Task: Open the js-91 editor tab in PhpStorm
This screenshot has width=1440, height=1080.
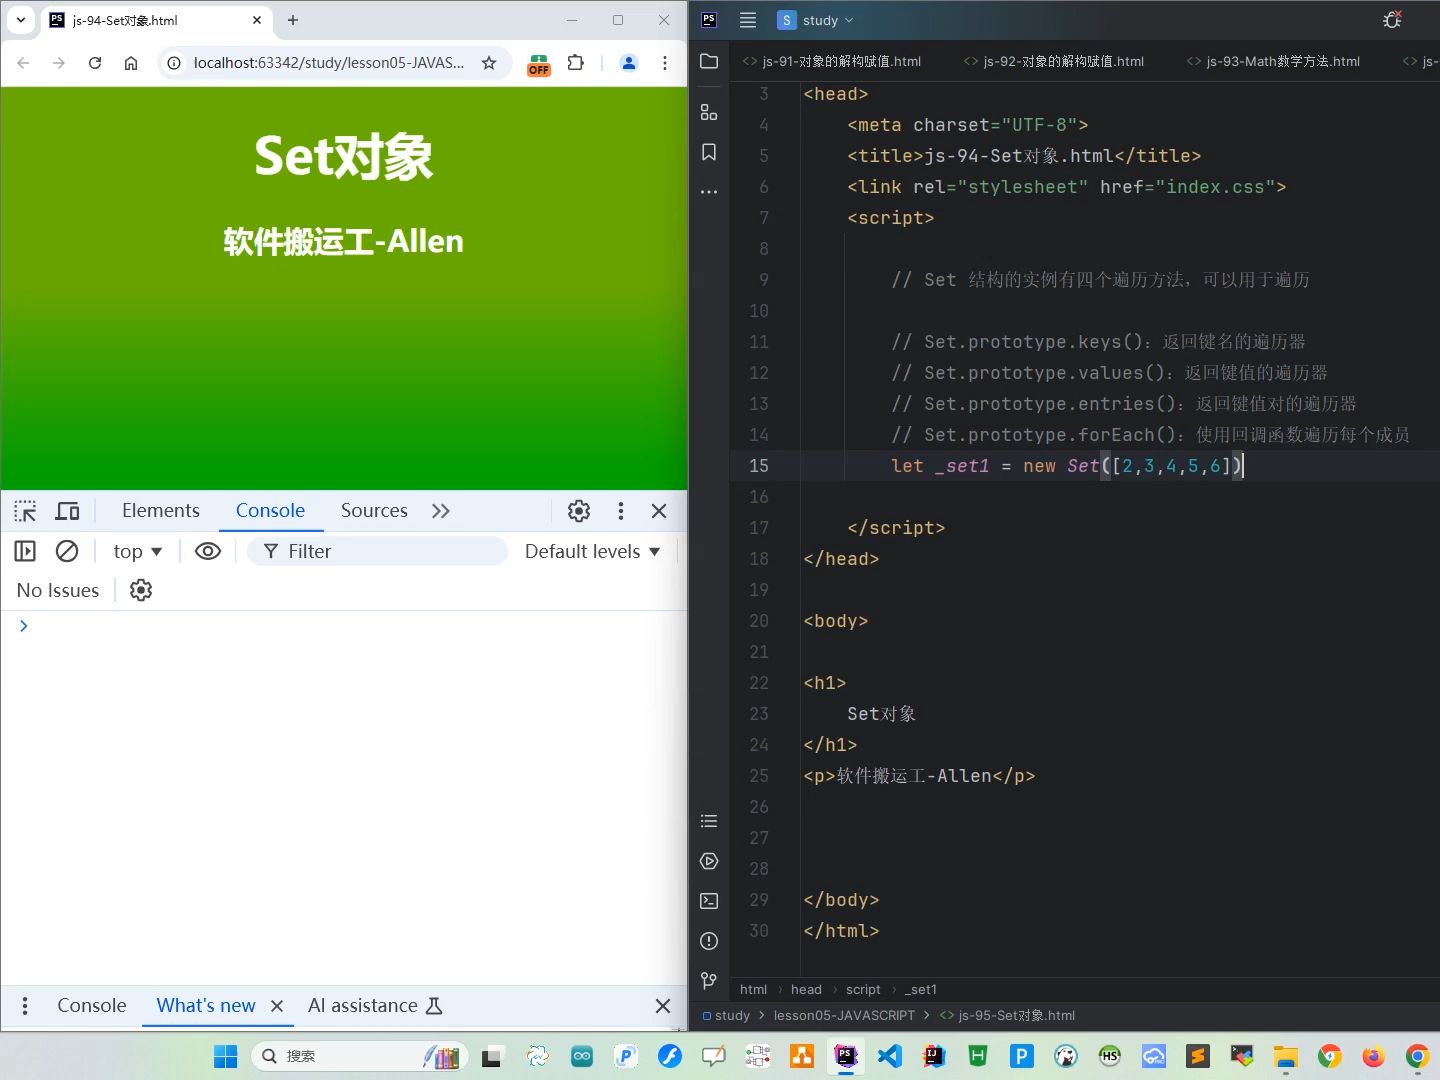Action: [832, 61]
